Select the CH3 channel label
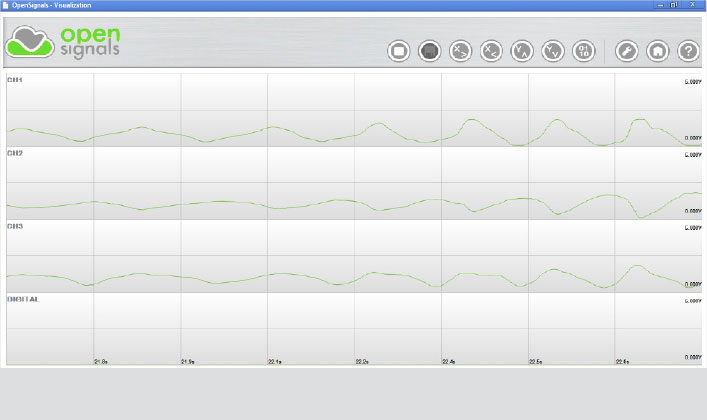 click(x=15, y=227)
